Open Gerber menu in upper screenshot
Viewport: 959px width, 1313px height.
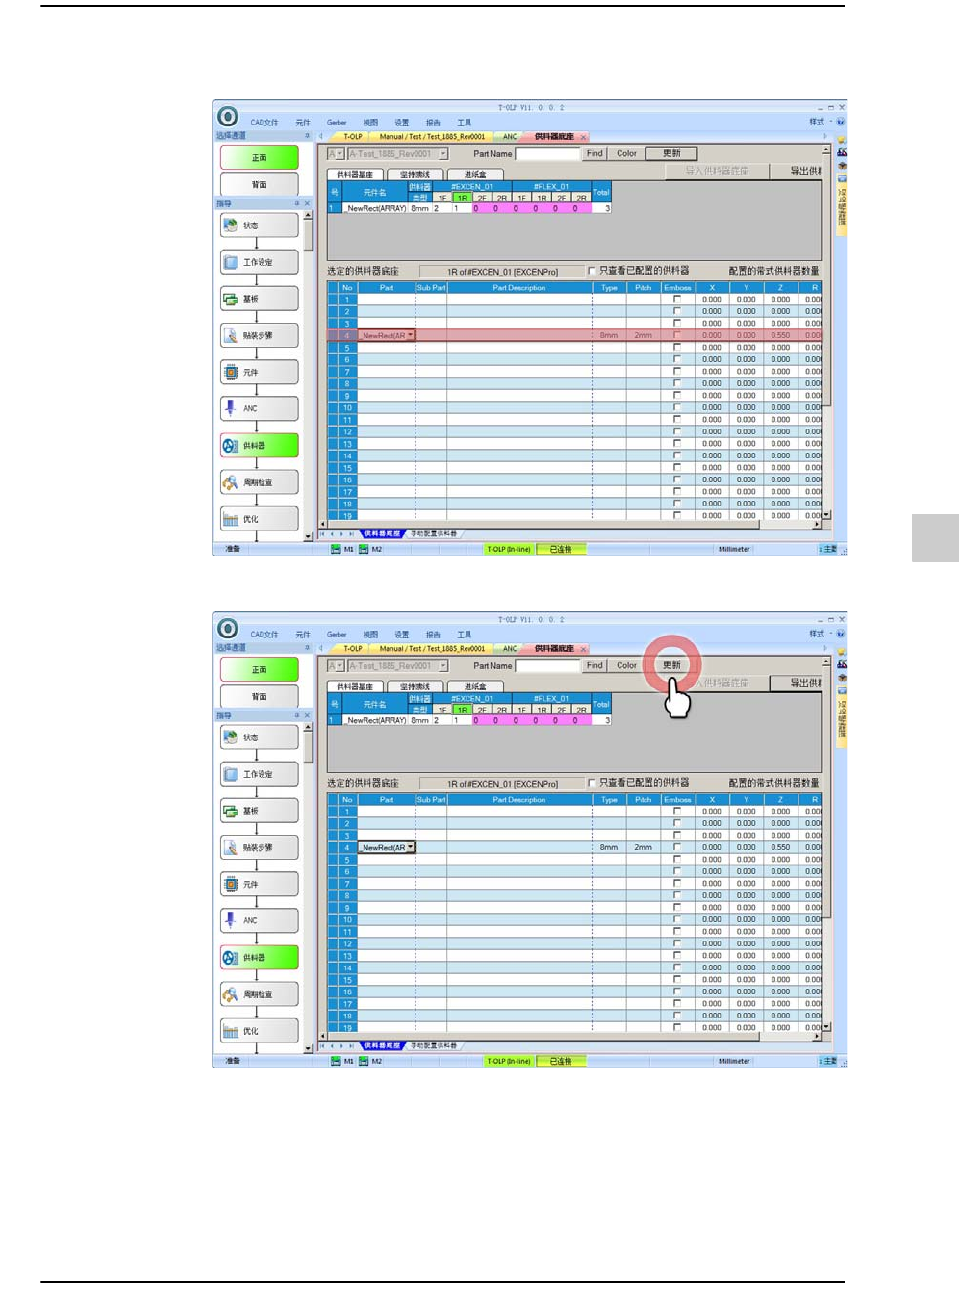coord(336,122)
